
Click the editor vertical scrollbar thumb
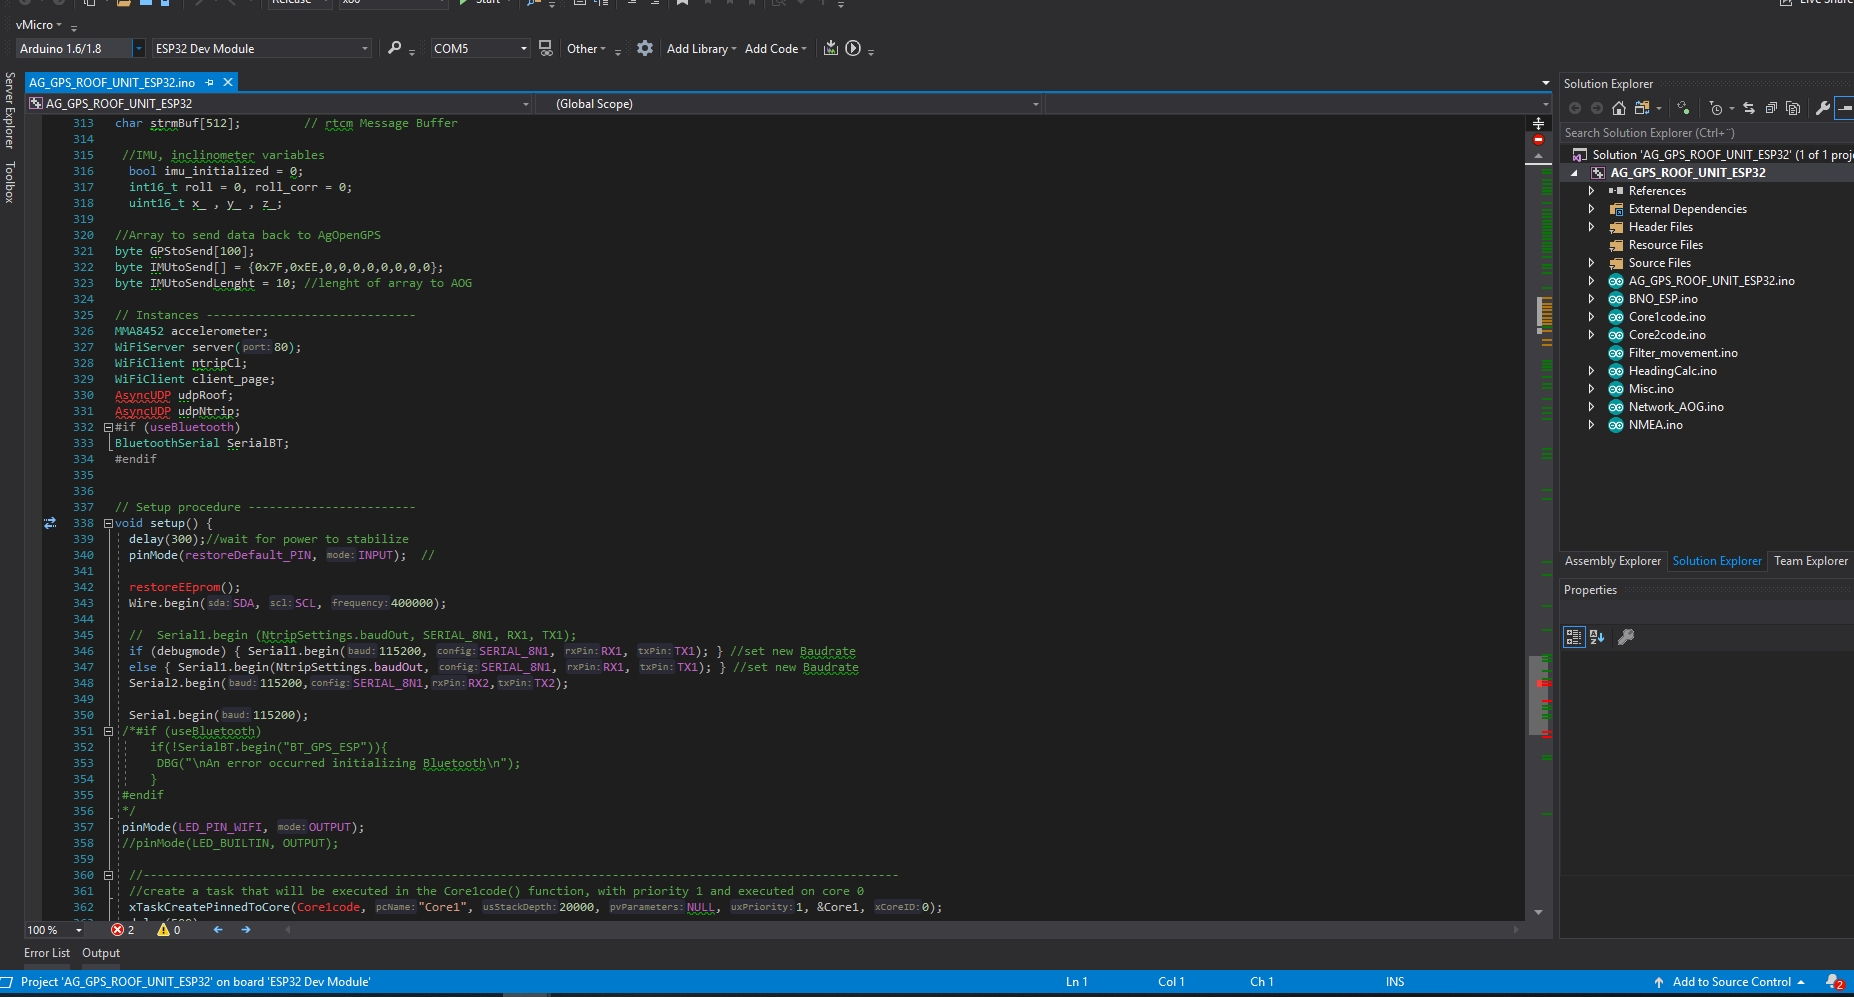click(x=1538, y=695)
